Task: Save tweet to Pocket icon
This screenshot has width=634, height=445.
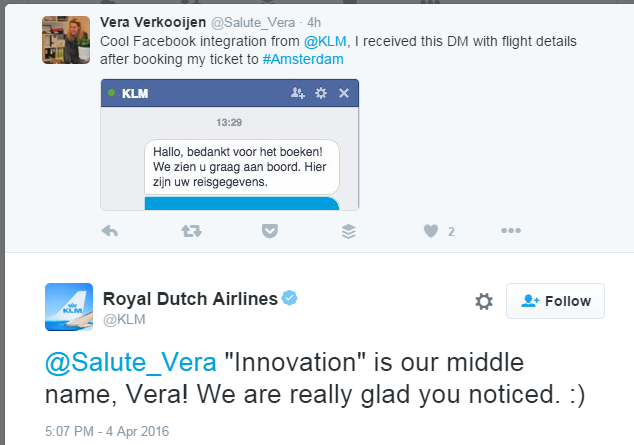Action: click(x=269, y=231)
